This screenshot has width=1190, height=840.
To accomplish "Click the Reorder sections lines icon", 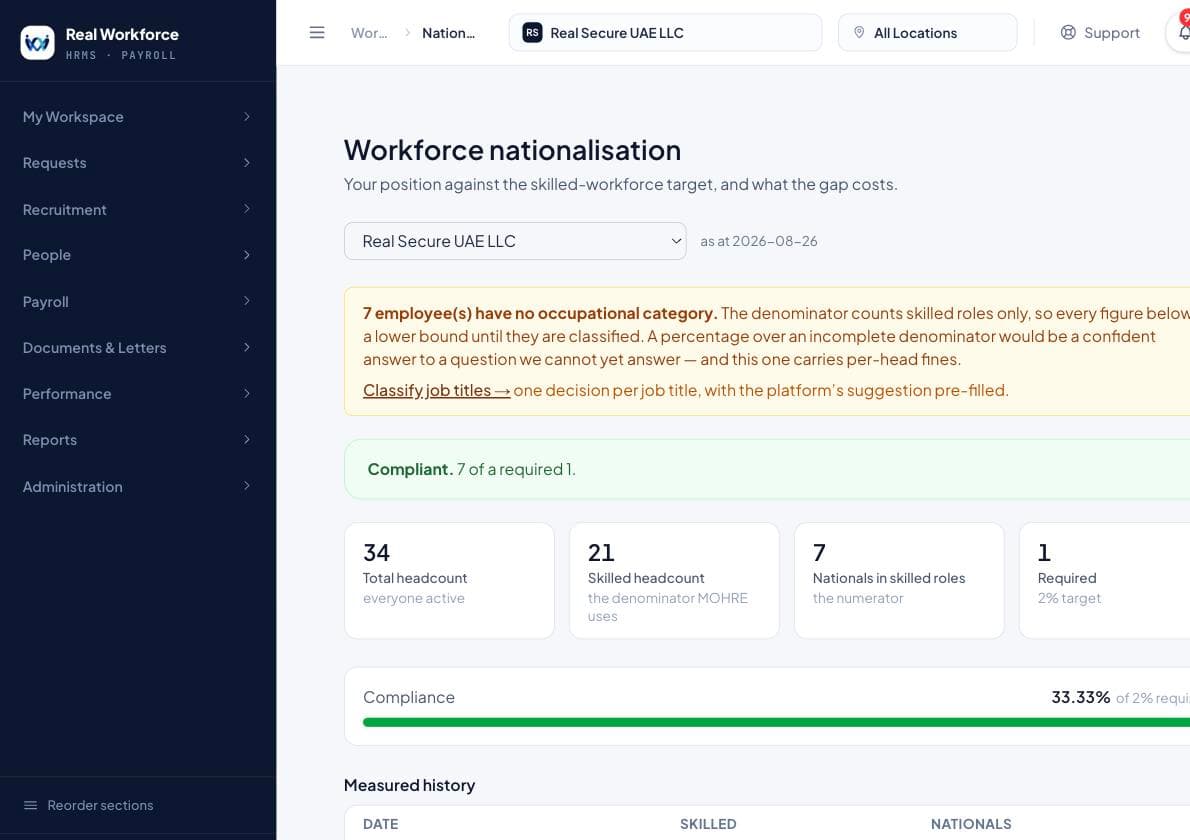I will click(x=30, y=805).
